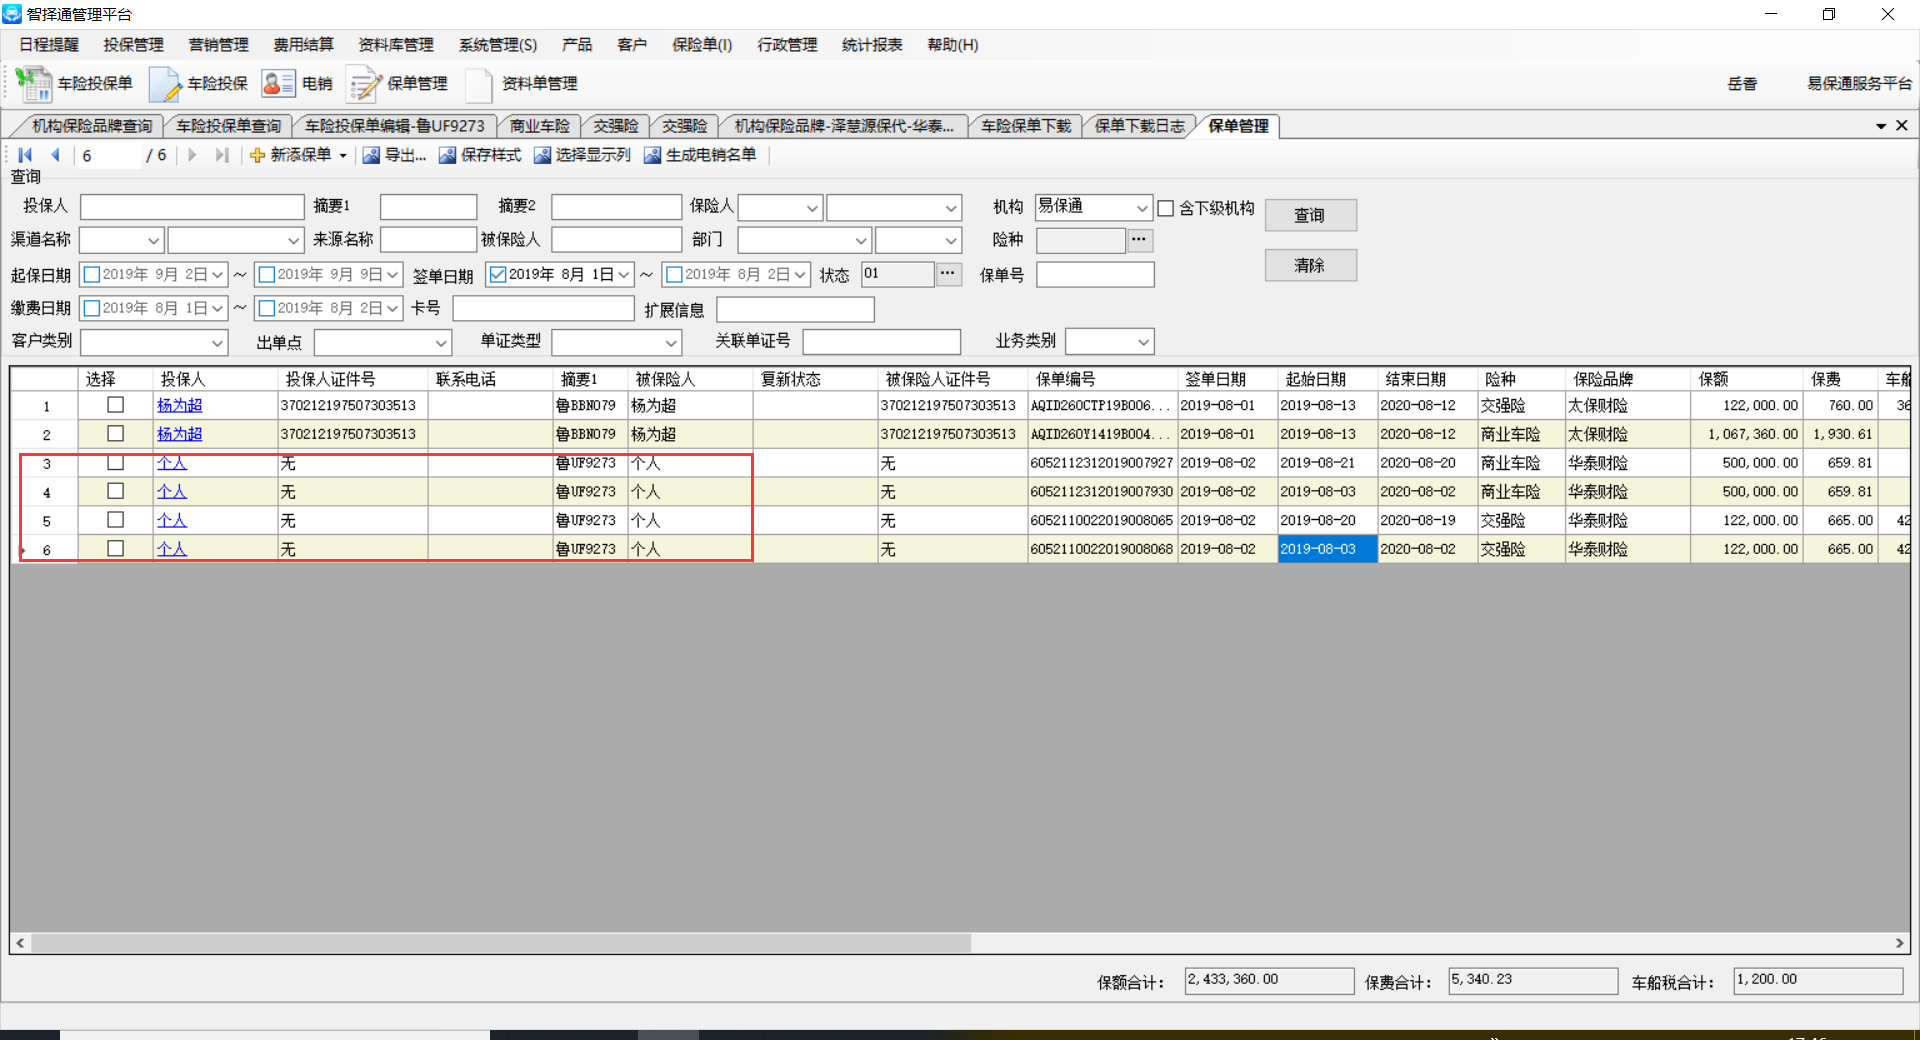Viewport: 1920px width, 1040px height.
Task: Click the 资料单管理 blank page icon
Action: (479, 84)
